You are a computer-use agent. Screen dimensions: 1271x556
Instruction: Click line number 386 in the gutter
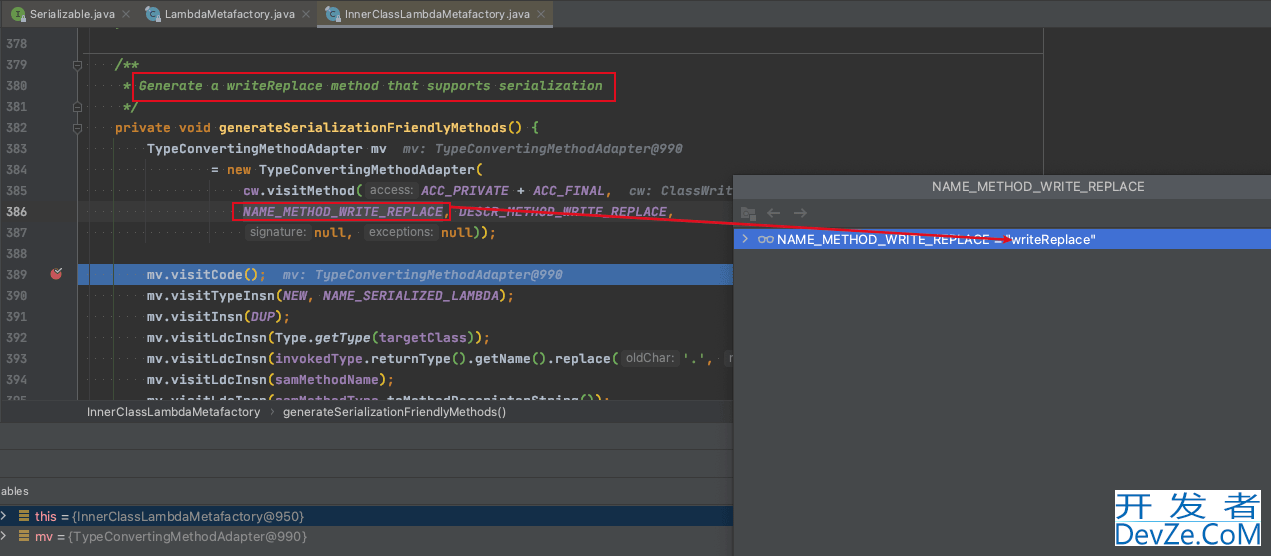16,212
